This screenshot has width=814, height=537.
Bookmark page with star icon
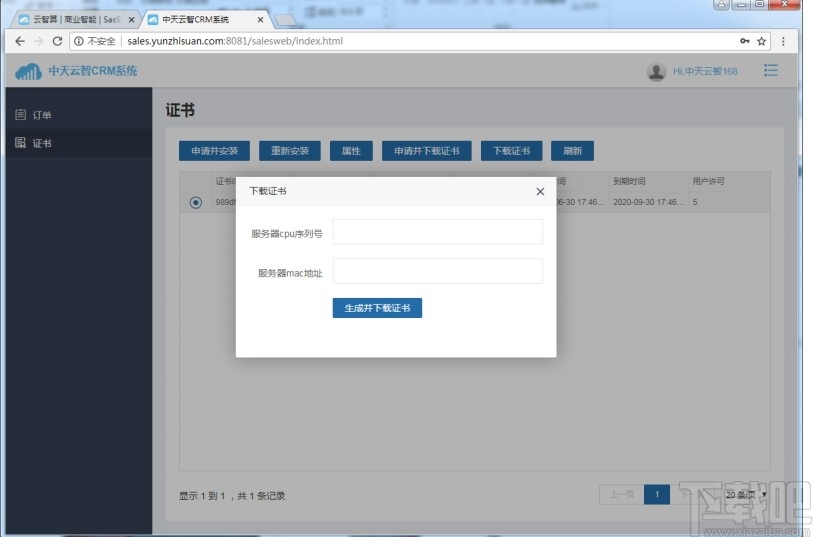point(761,41)
